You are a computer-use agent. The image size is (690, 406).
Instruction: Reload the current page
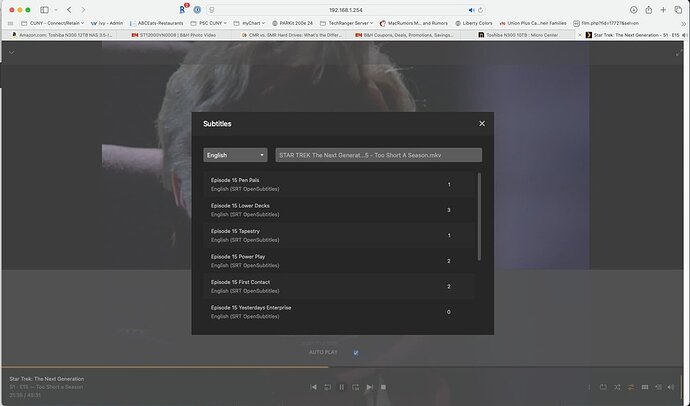[481, 10]
